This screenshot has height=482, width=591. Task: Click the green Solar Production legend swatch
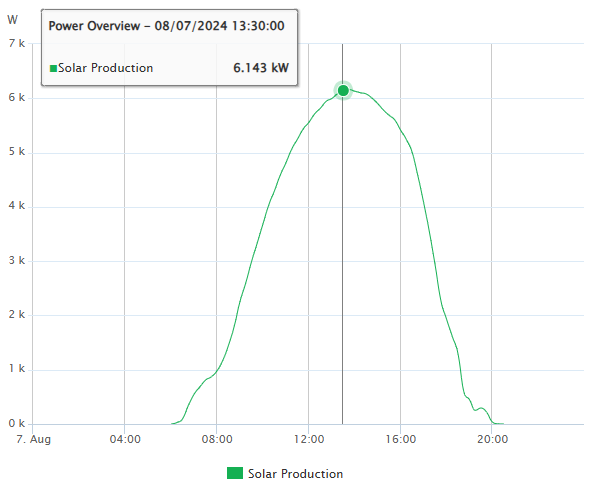click(x=234, y=473)
